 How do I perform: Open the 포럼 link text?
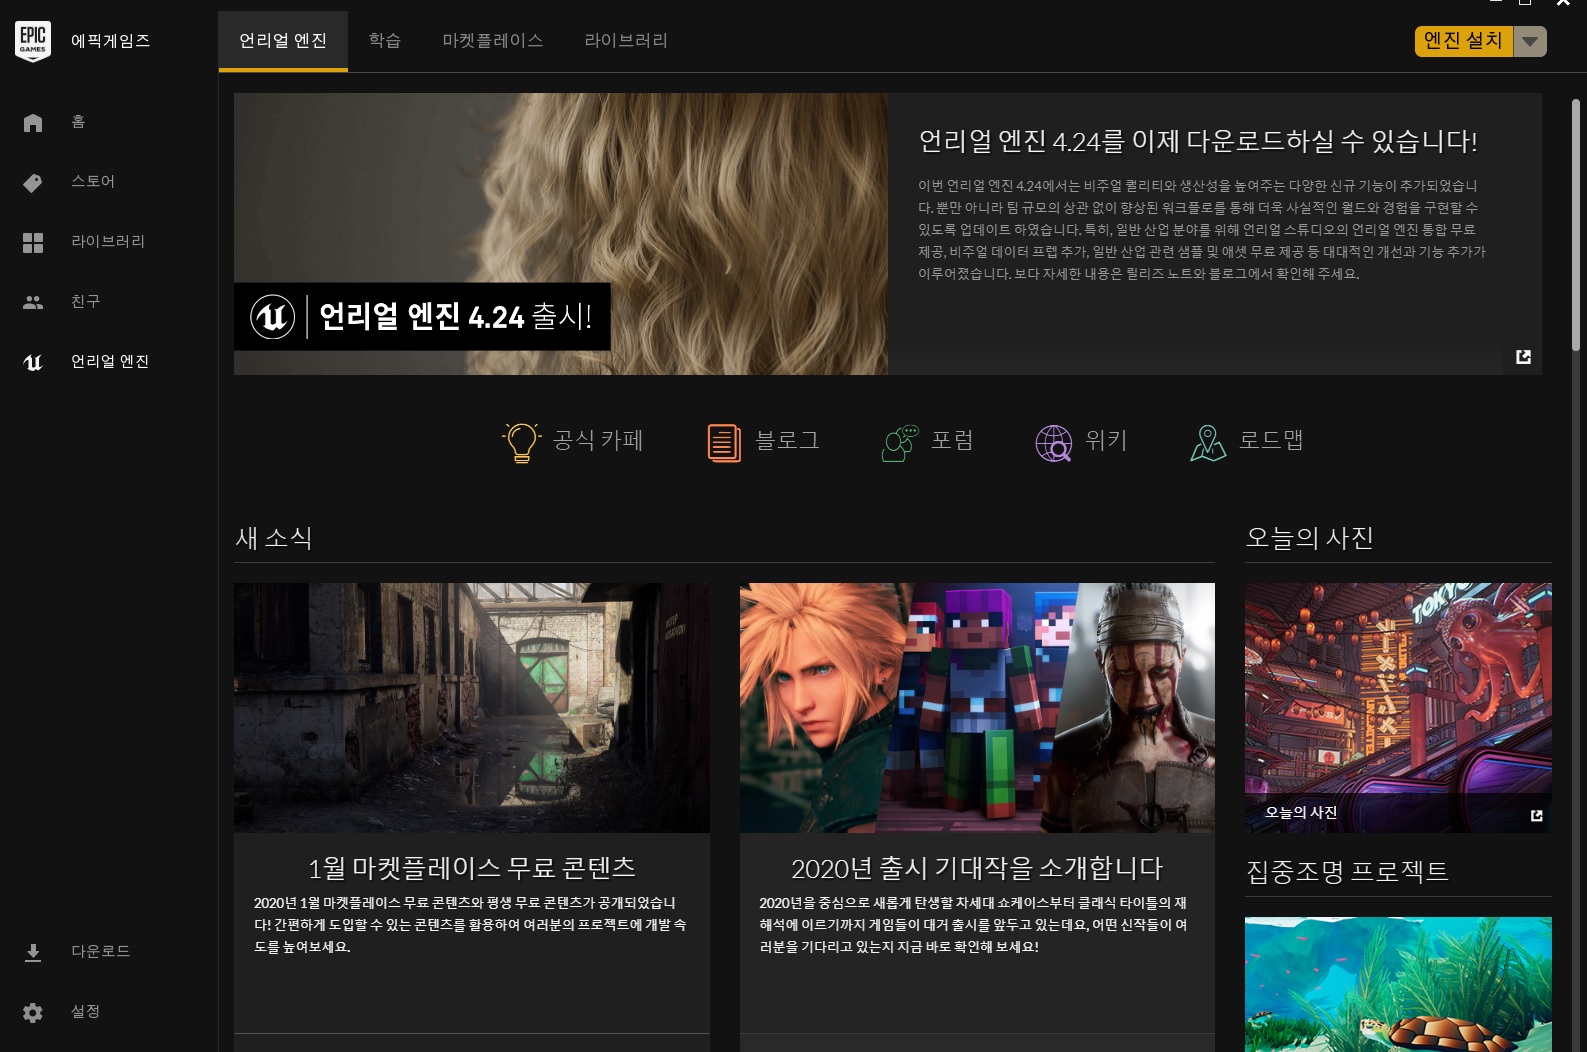pos(952,440)
